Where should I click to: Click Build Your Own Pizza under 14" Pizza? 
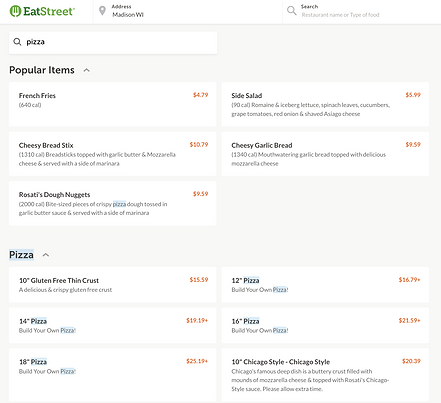[47, 331]
